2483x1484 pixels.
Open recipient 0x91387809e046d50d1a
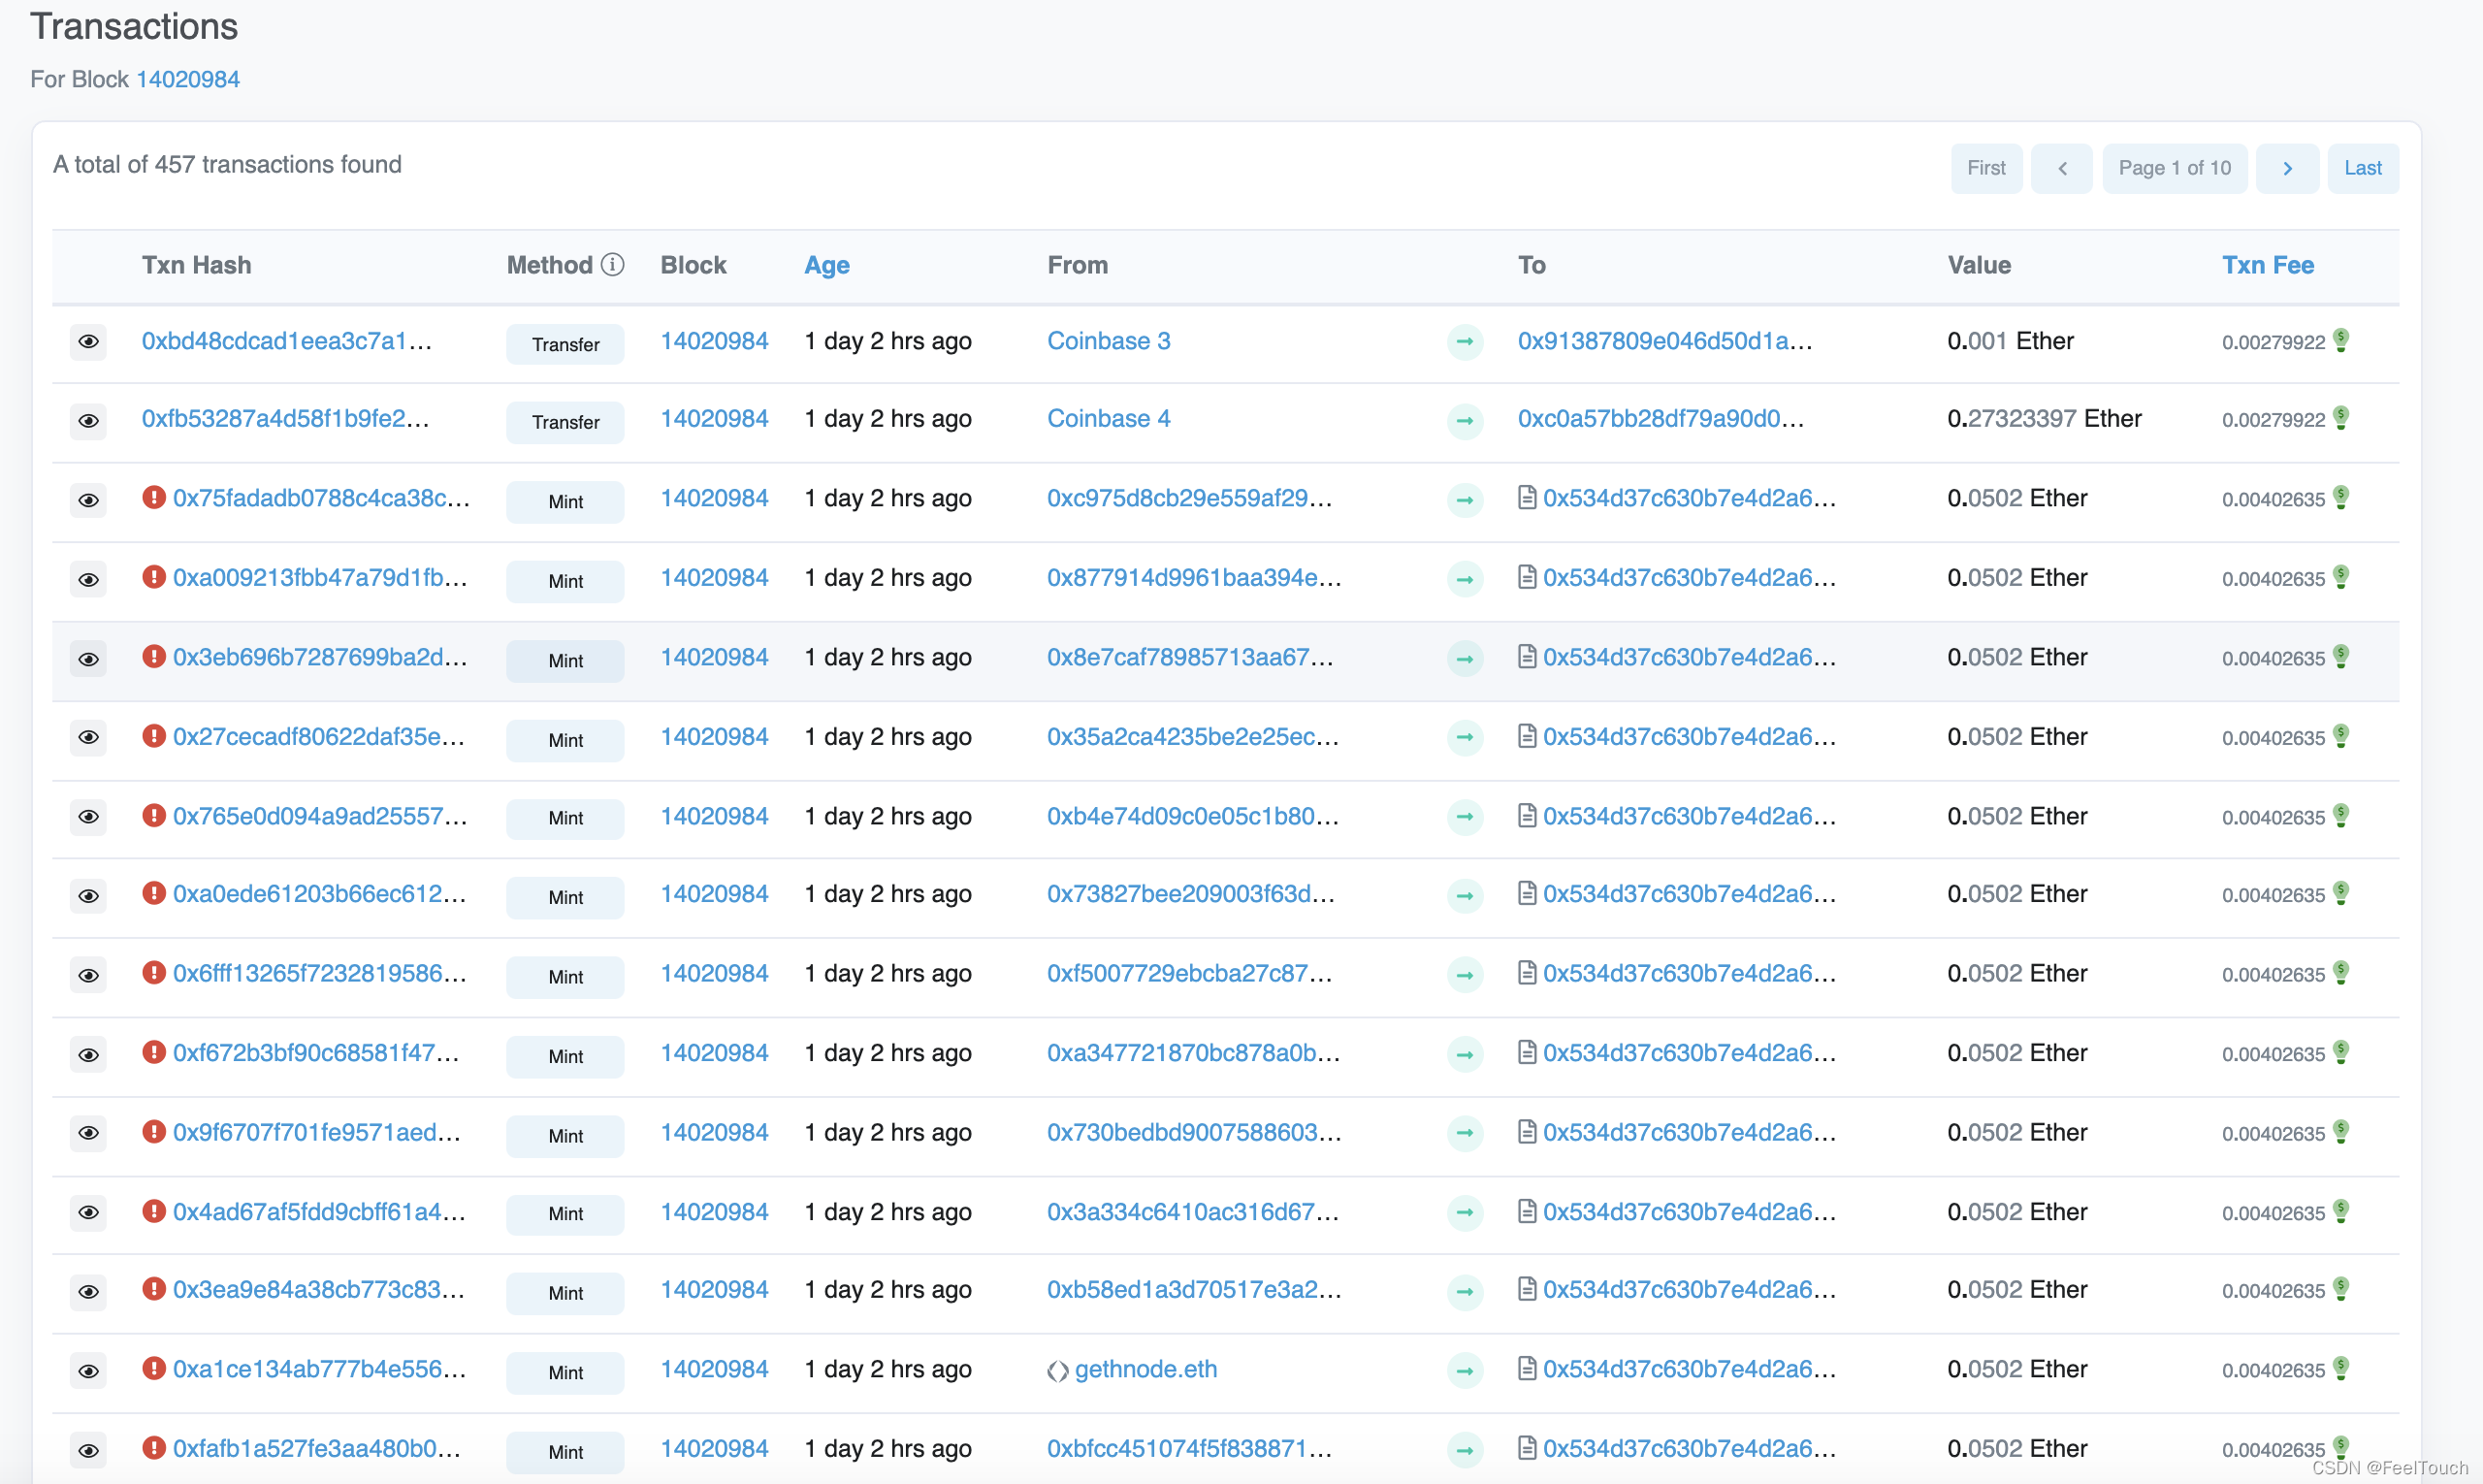point(1665,341)
